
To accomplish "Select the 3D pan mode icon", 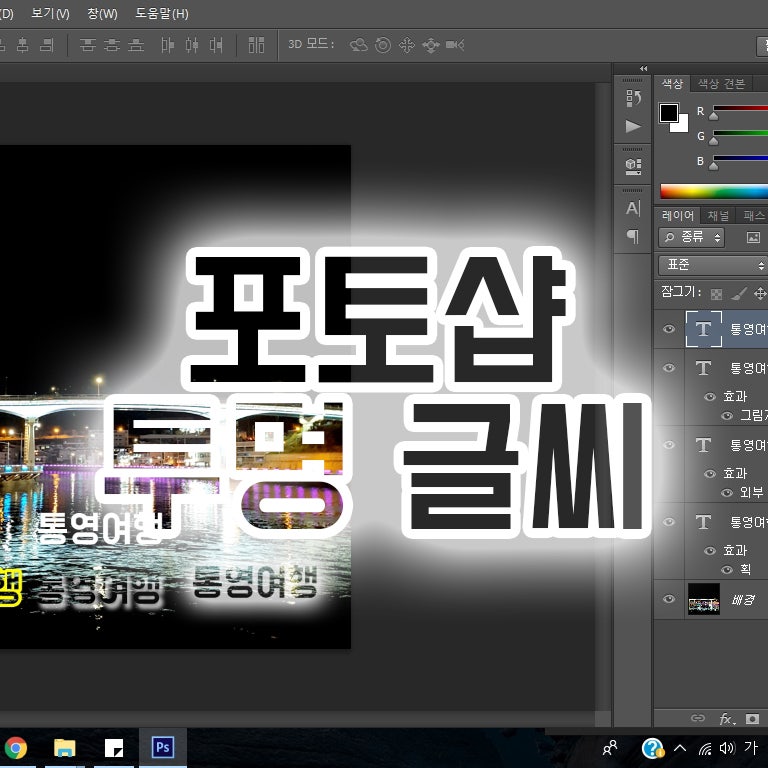I will 407,46.
